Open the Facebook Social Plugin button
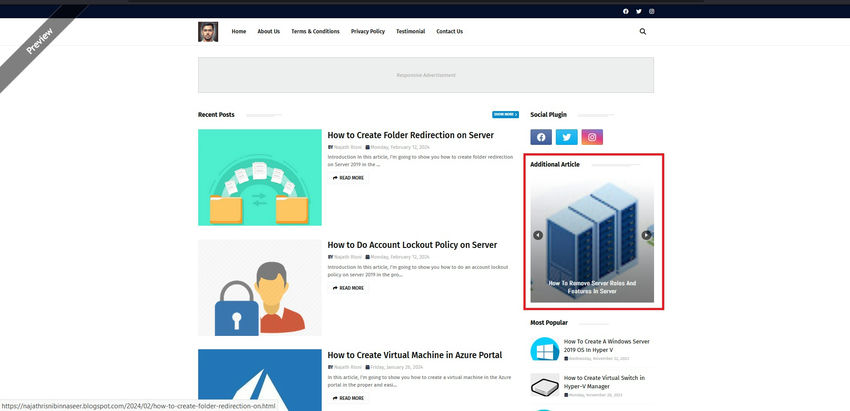 click(541, 137)
